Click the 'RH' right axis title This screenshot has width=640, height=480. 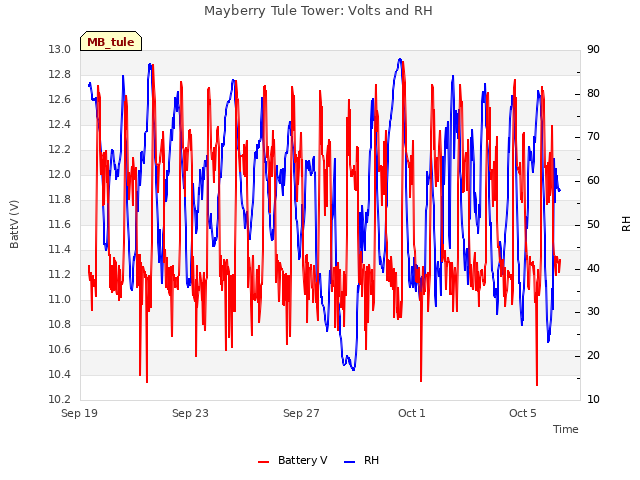626,224
